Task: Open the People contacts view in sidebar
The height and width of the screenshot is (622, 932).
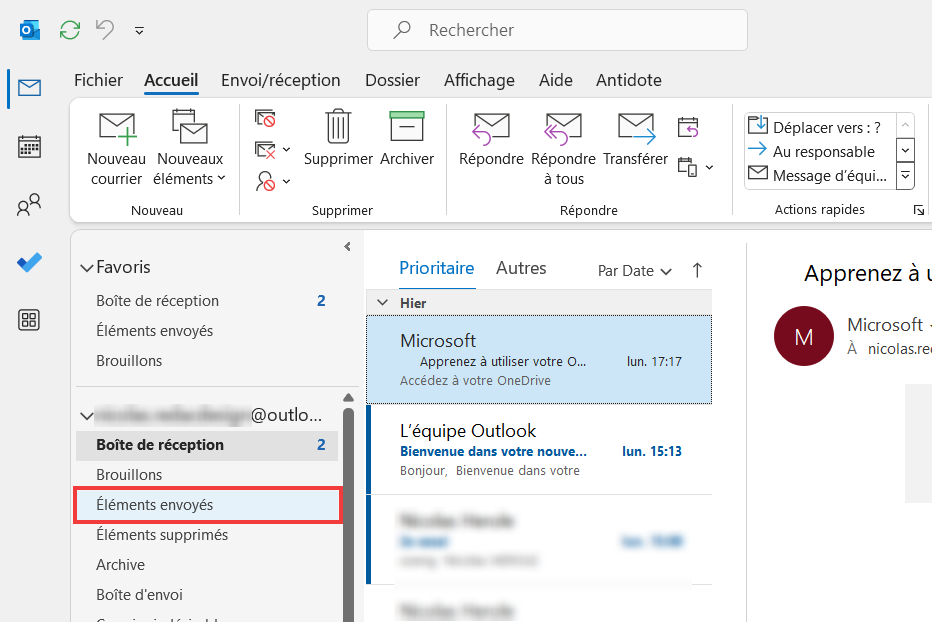Action: (x=29, y=205)
